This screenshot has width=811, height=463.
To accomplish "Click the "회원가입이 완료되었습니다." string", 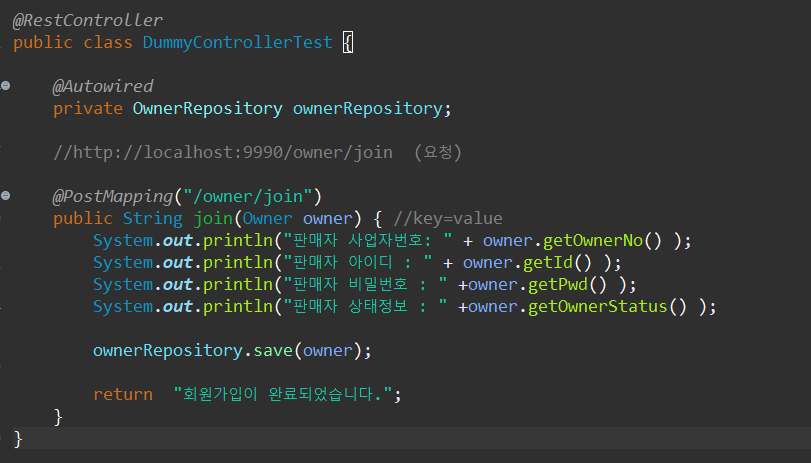I will (x=282, y=394).
